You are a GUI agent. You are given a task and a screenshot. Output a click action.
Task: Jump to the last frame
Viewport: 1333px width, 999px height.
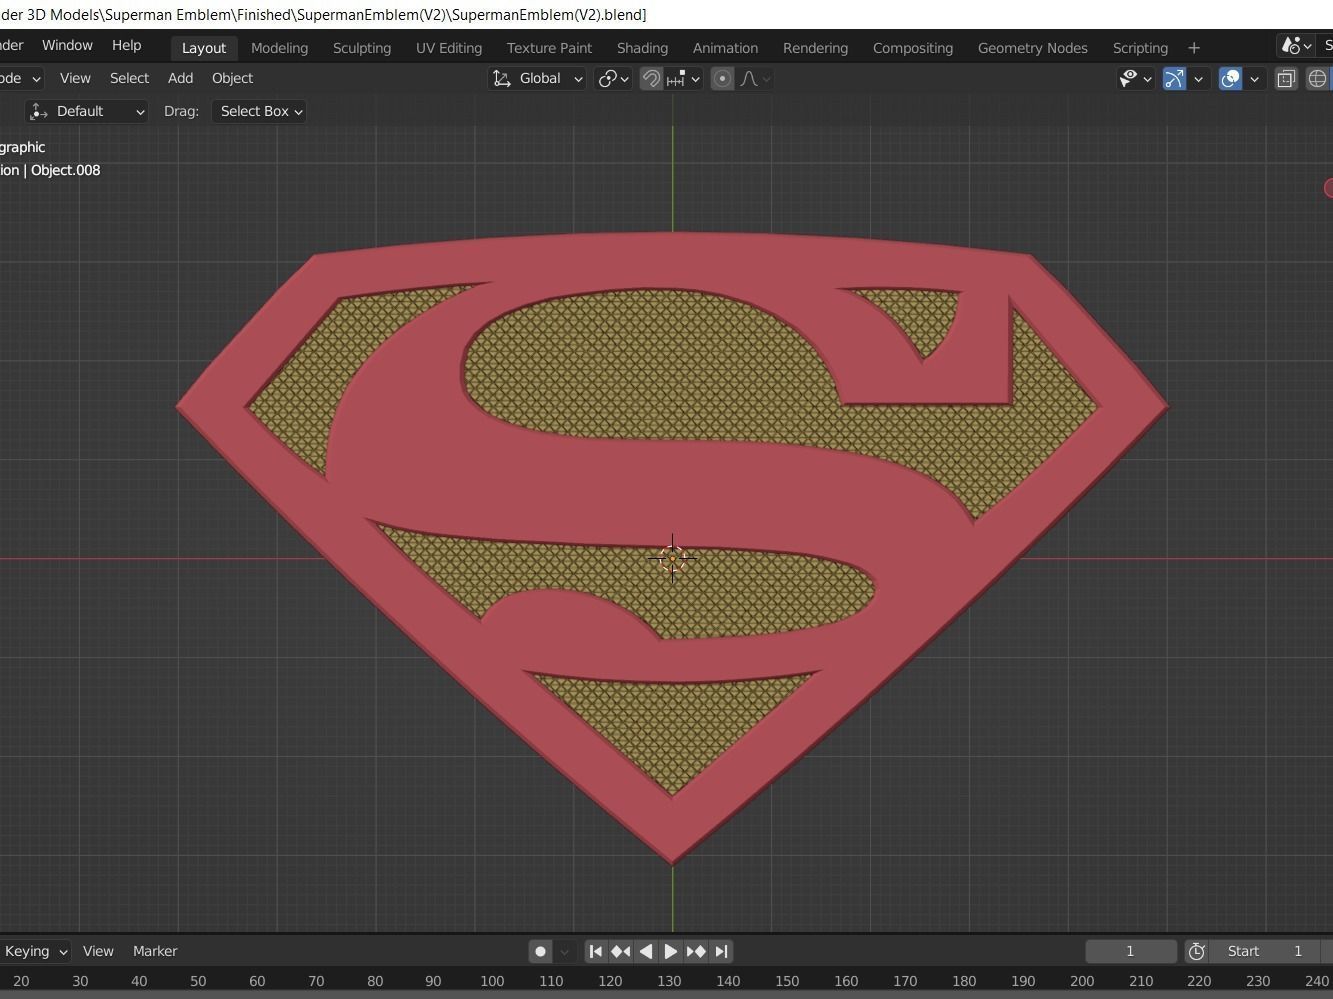[x=721, y=951]
